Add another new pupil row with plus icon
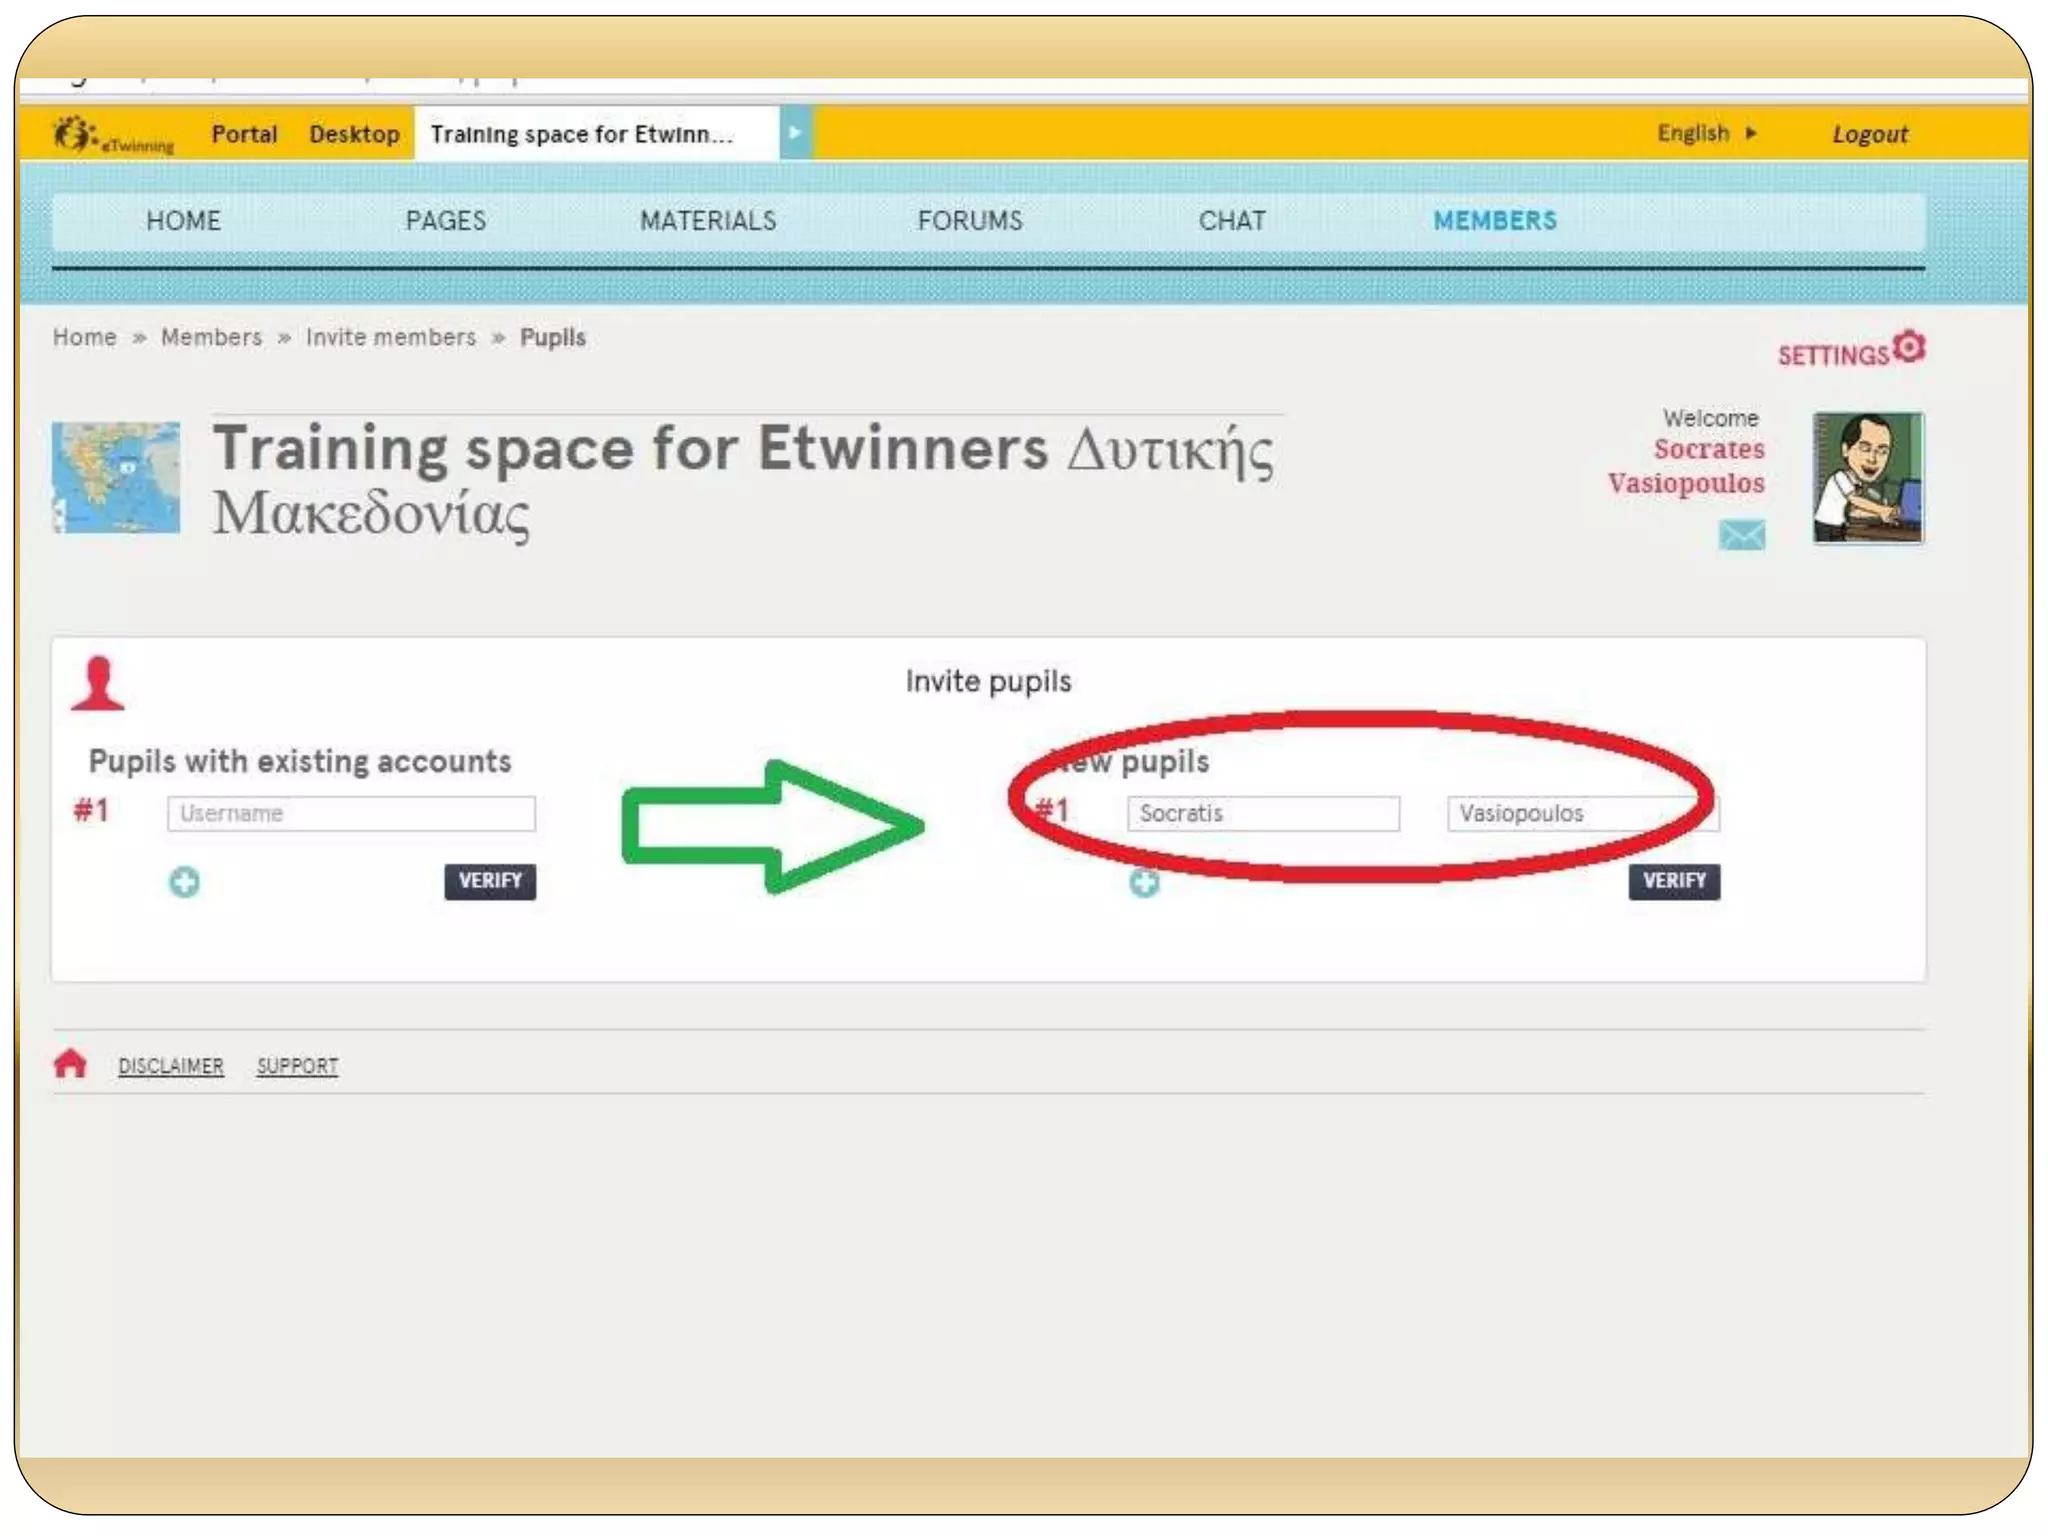This screenshot has height=1536, width=2048. pyautogui.click(x=1144, y=883)
